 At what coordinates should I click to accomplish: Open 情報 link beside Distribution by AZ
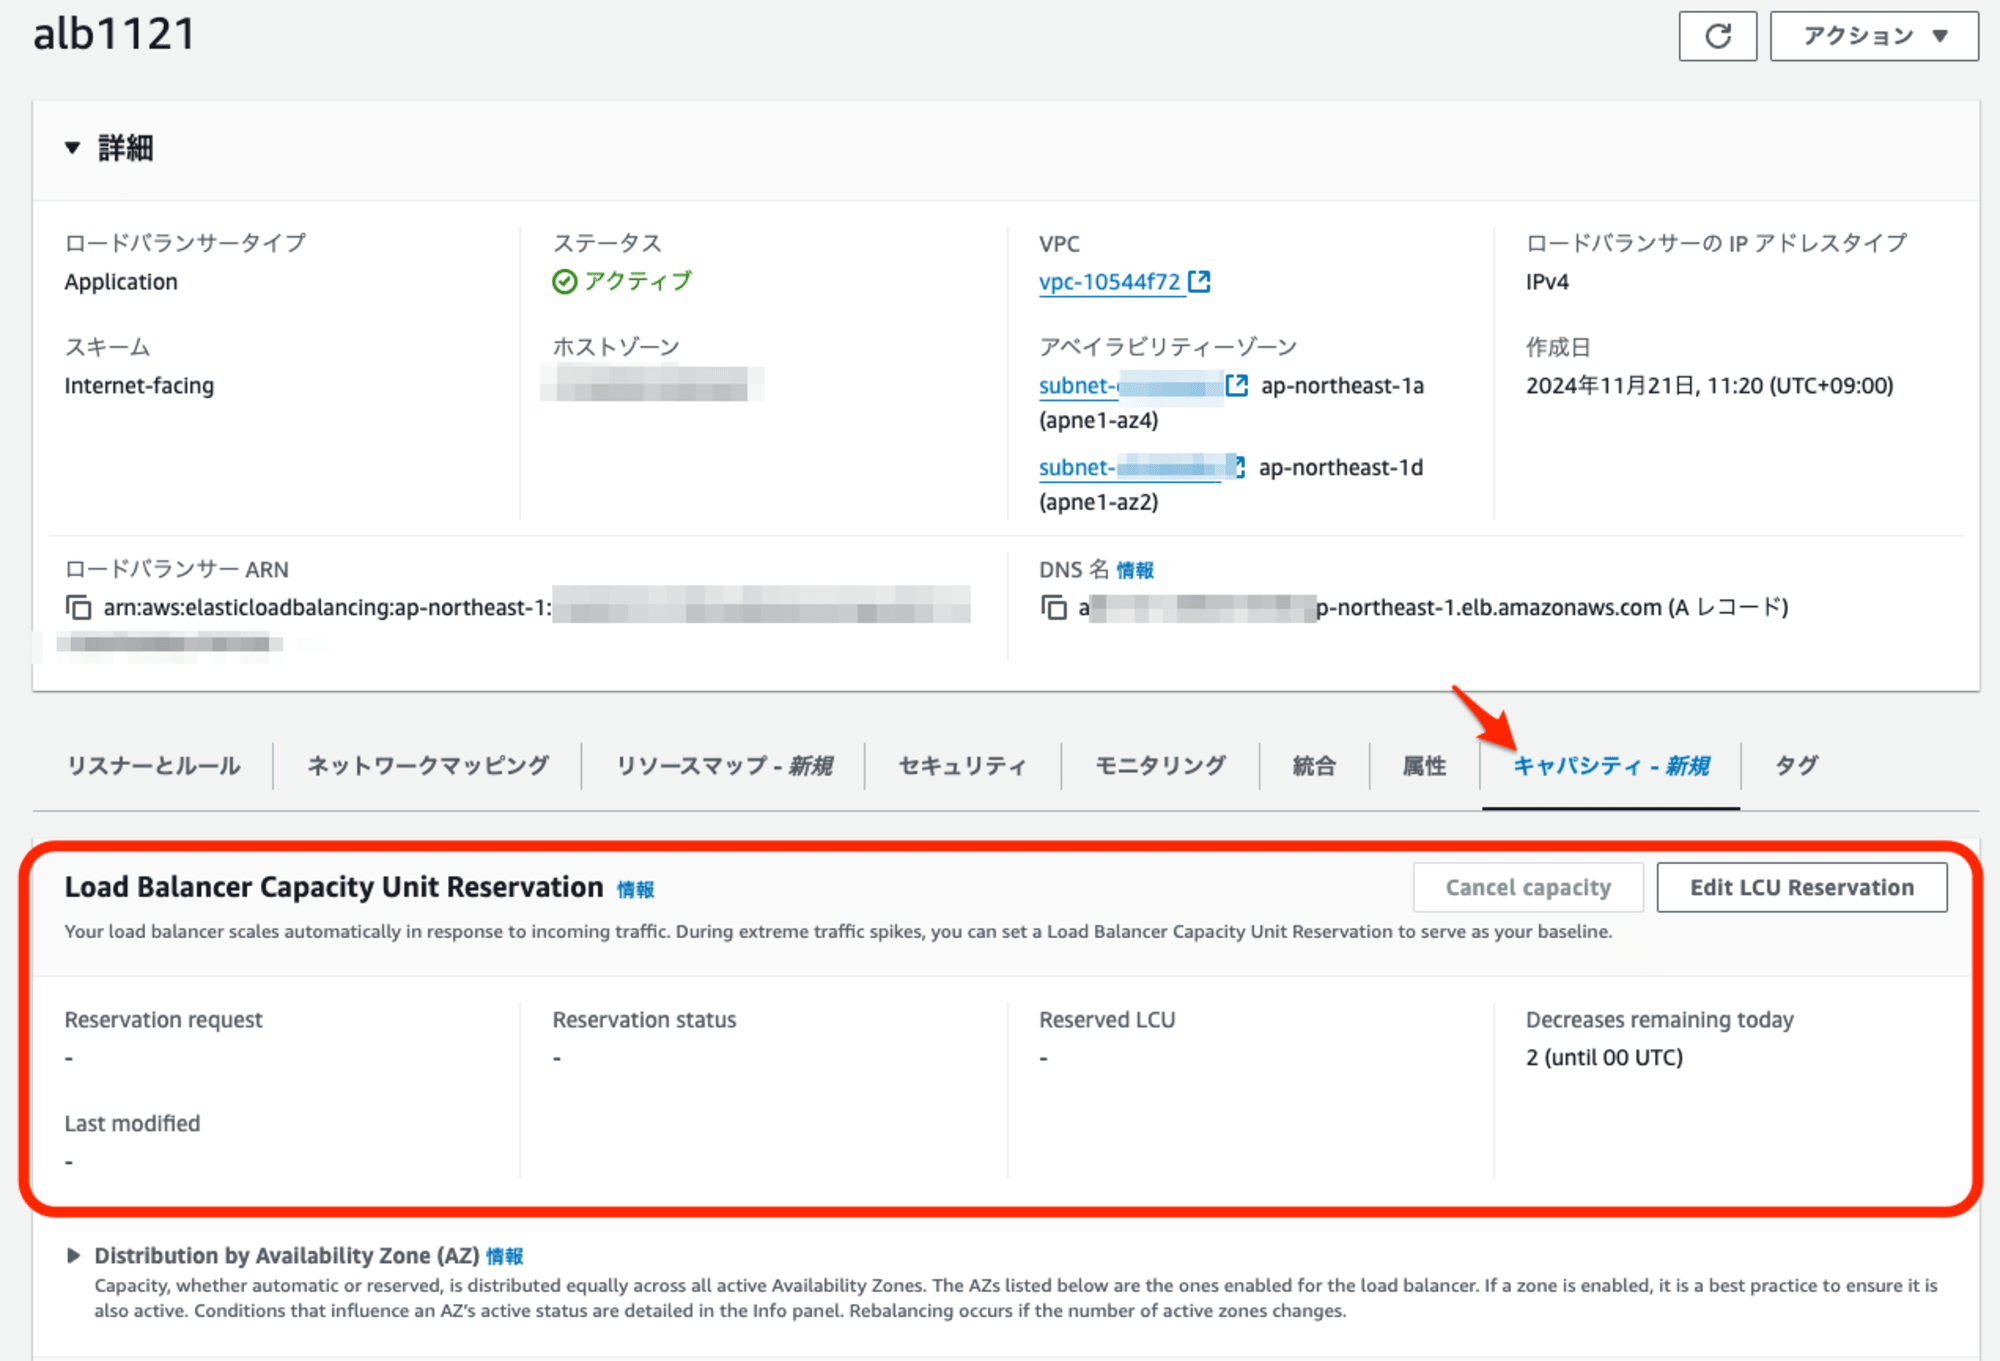(505, 1257)
